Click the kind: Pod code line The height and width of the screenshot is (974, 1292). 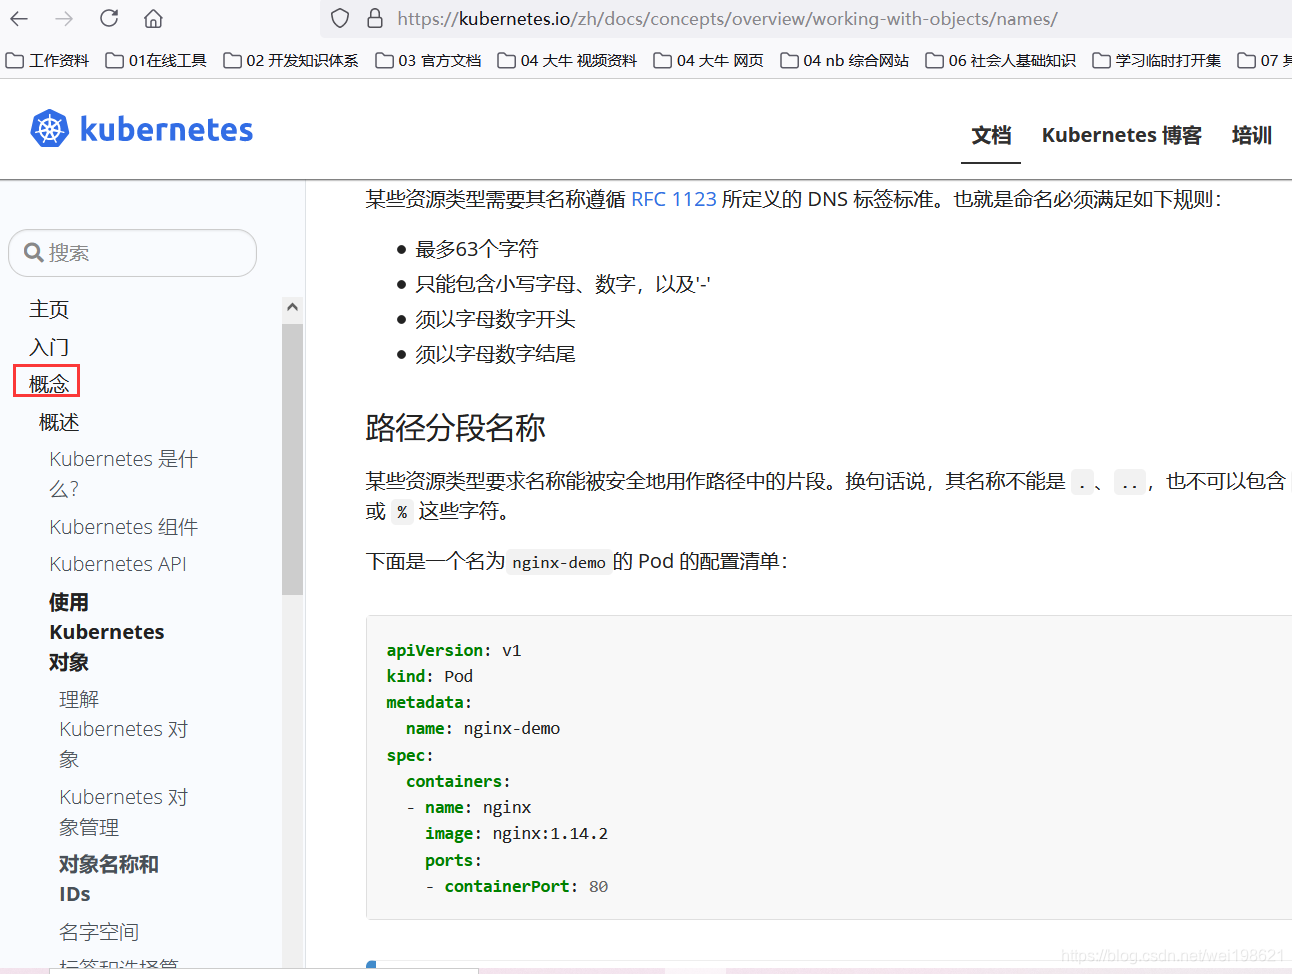pos(430,676)
